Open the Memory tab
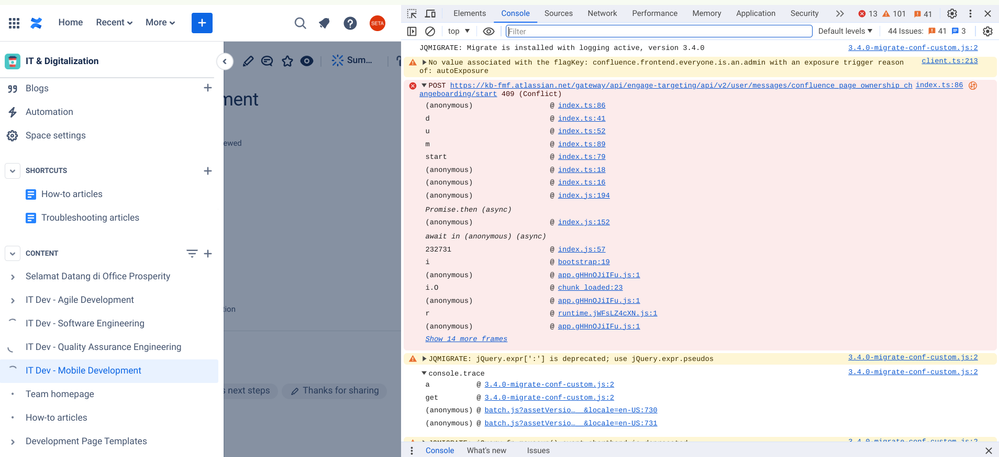This screenshot has height=457, width=999. (707, 13)
